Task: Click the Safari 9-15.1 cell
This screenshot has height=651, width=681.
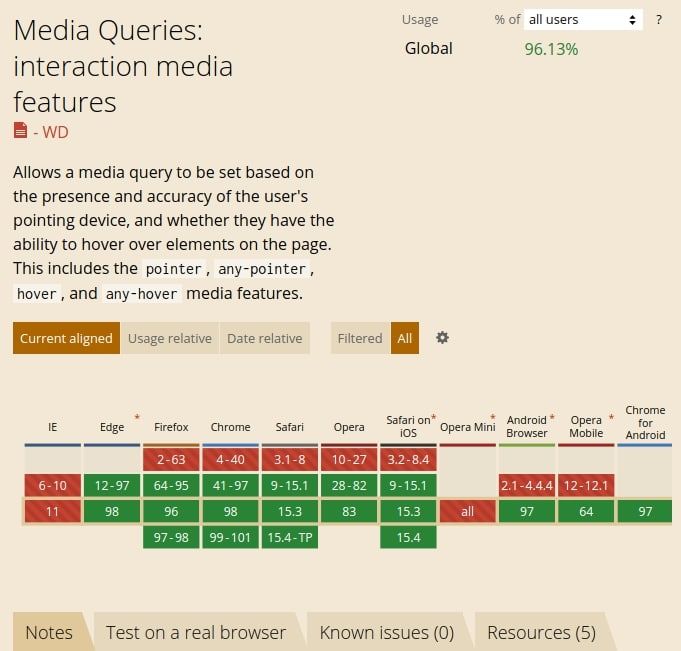Action: (x=290, y=485)
